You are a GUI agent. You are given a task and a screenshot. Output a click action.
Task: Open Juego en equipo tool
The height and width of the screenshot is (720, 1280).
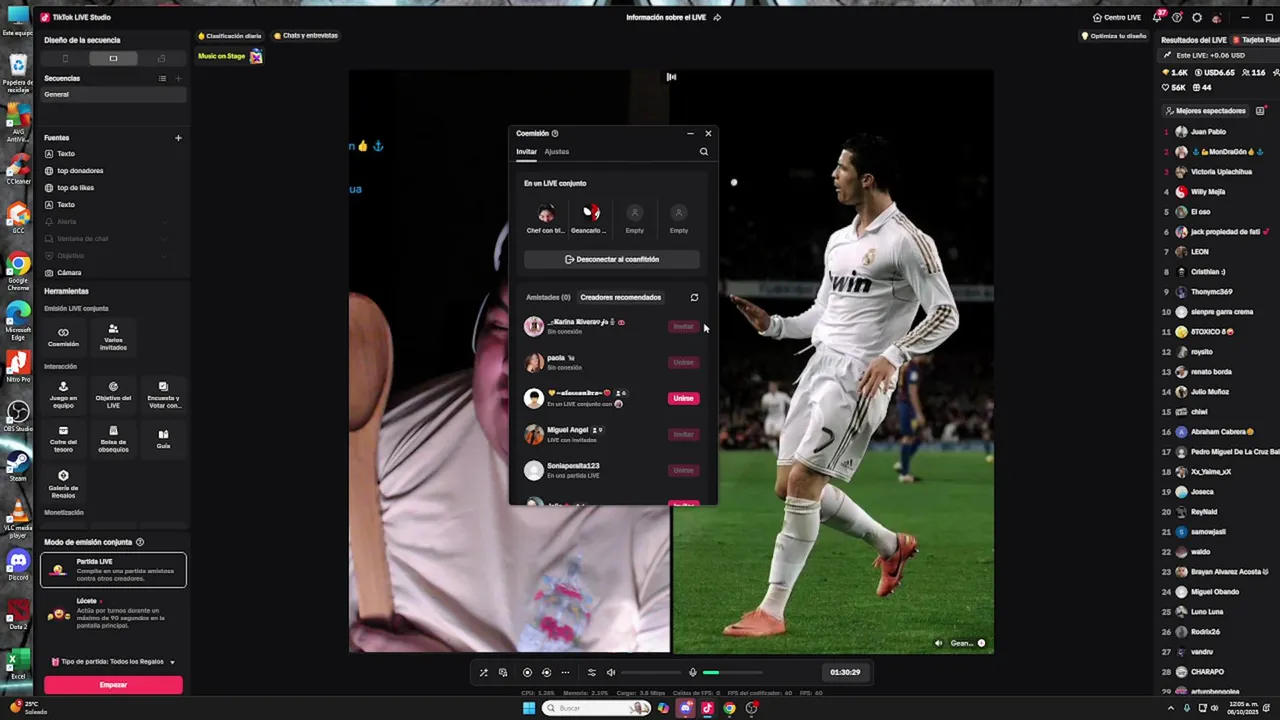(63, 394)
